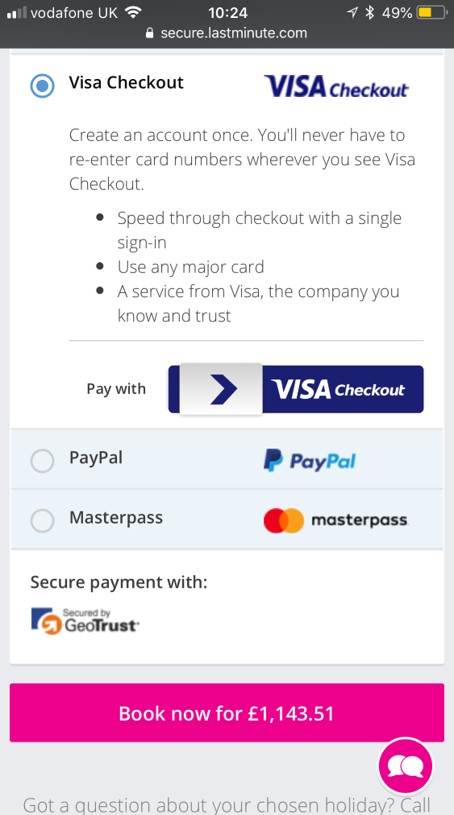Click the Visa Checkout option label
Screen dimensions: 454x815
126,83
